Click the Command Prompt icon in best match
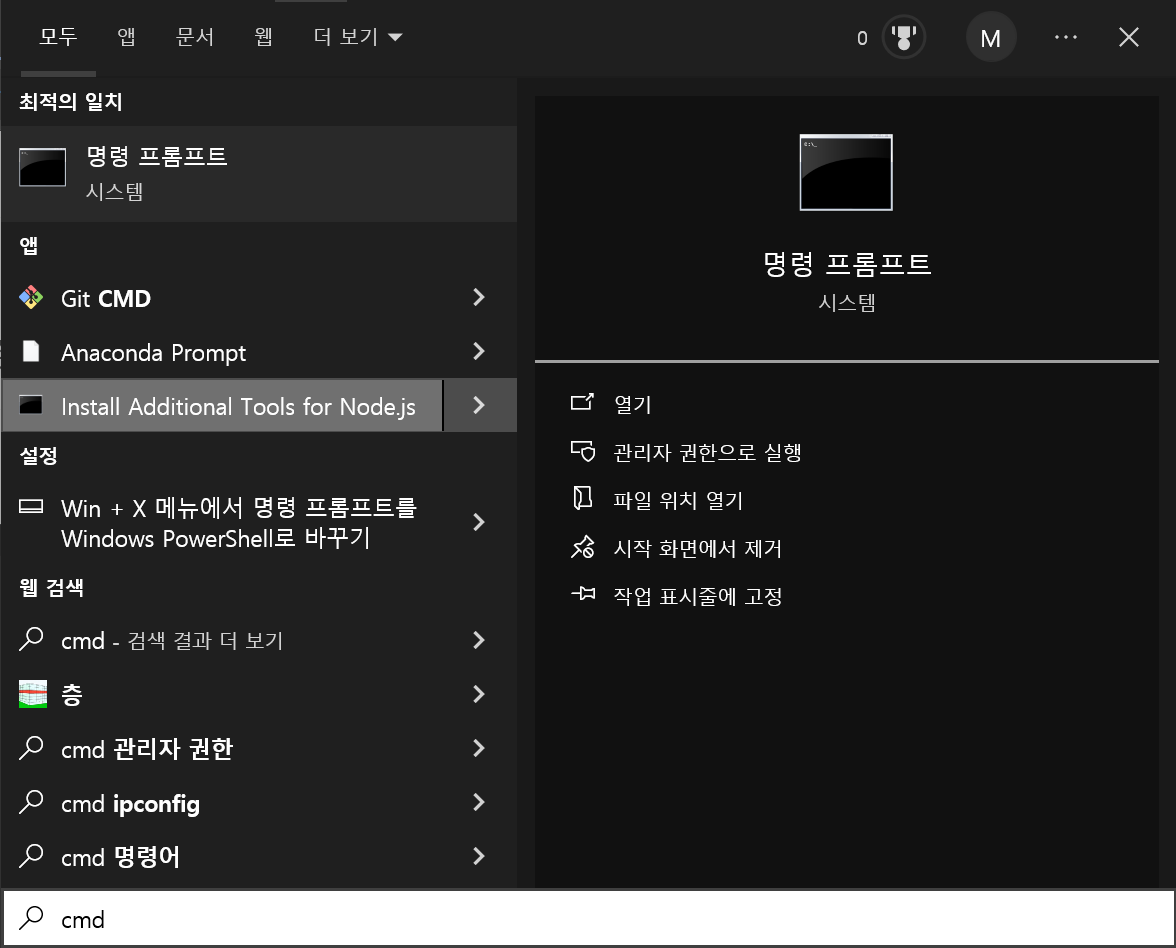The image size is (1176, 948). [x=42, y=166]
